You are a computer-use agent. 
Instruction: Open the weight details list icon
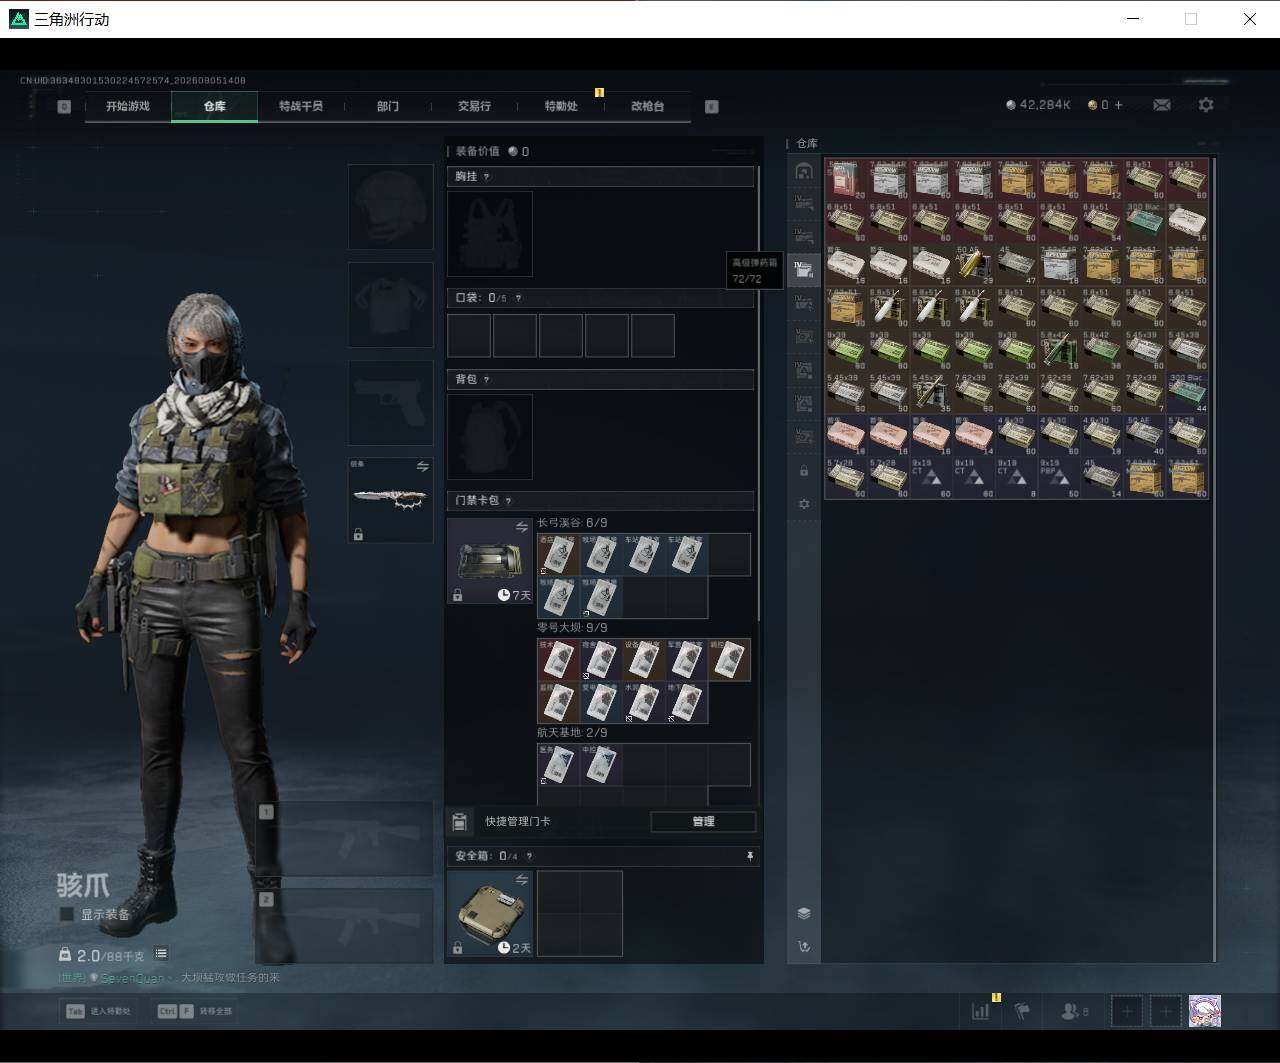161,954
